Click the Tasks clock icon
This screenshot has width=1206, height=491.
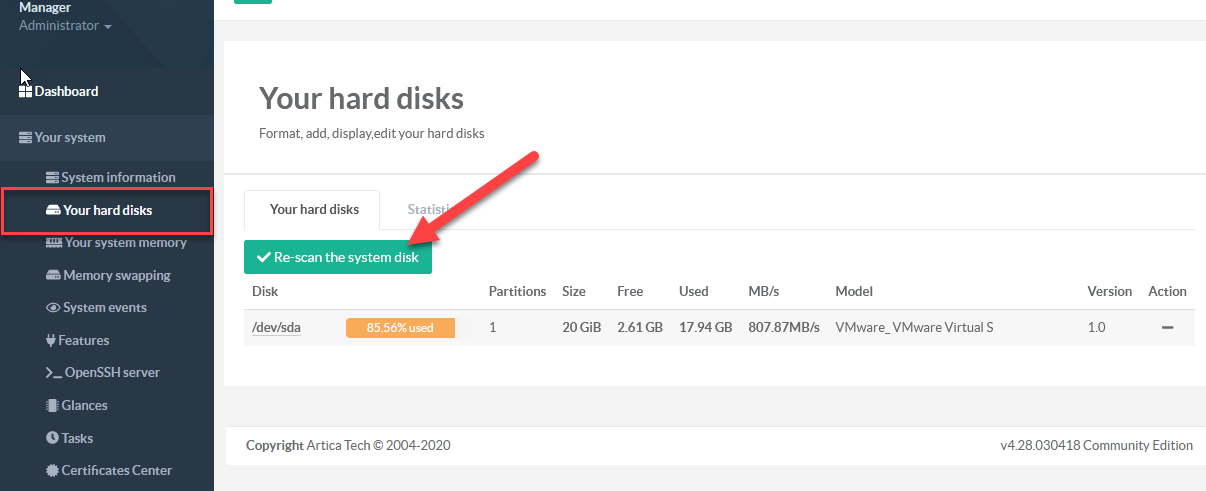tap(53, 438)
